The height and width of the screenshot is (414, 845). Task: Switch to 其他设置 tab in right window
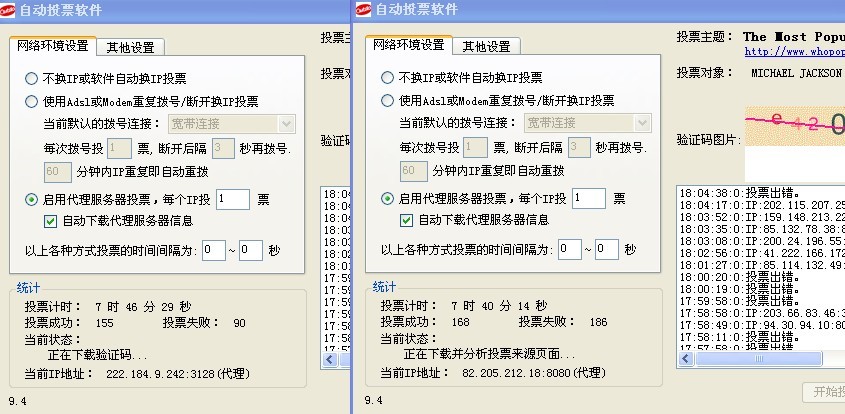tap(486, 46)
